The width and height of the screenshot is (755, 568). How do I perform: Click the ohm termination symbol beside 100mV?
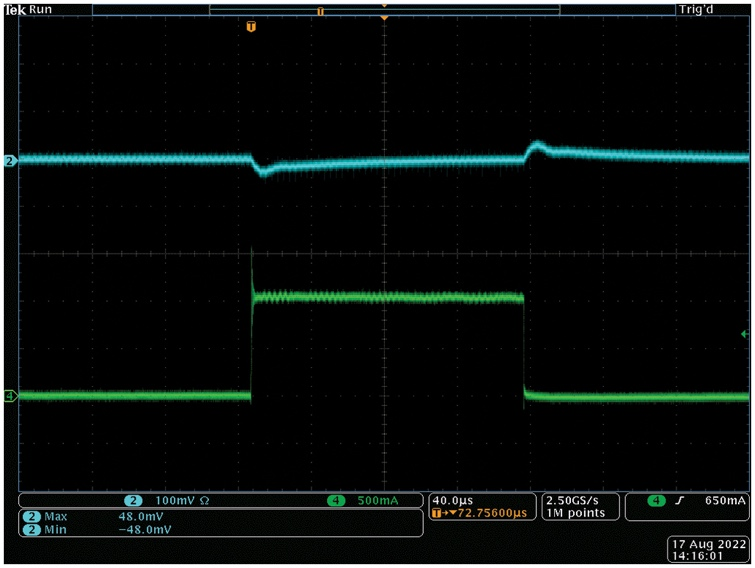[x=205, y=501]
